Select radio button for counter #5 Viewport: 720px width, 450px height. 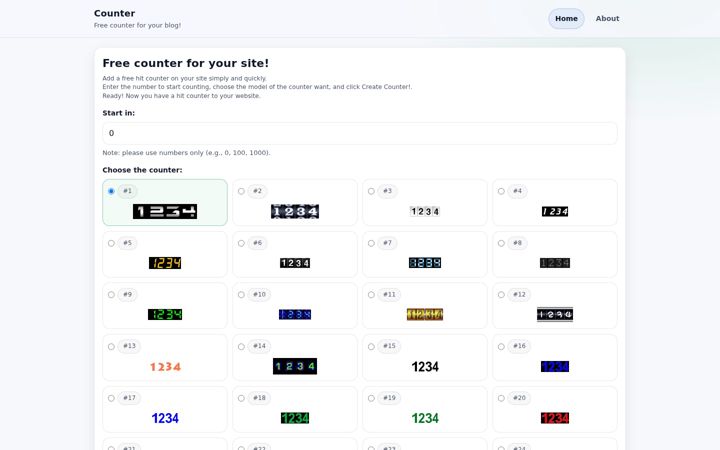pos(111,243)
